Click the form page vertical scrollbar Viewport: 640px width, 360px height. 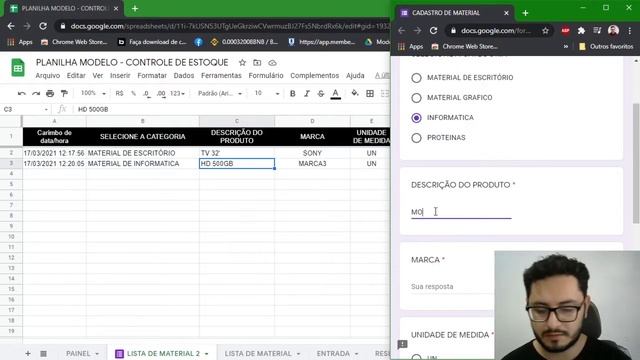[x=636, y=163]
